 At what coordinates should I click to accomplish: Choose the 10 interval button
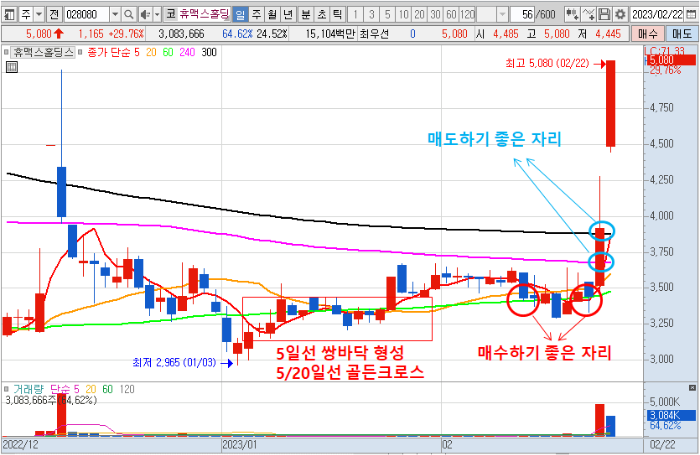[x=404, y=15]
